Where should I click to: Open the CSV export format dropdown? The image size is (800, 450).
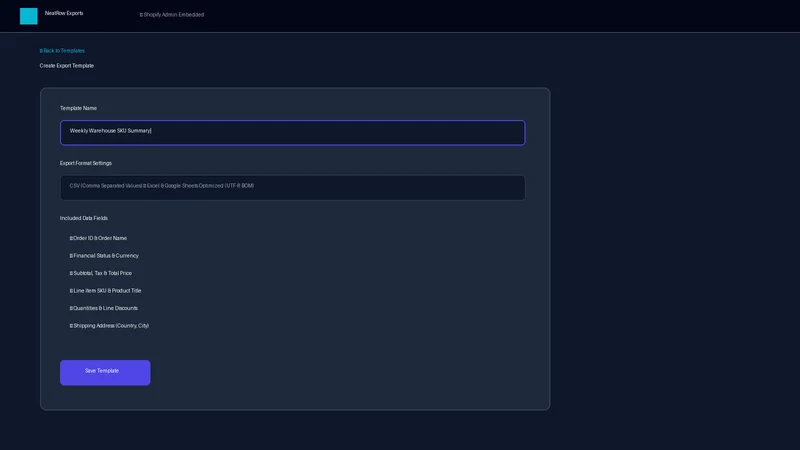pos(292,188)
